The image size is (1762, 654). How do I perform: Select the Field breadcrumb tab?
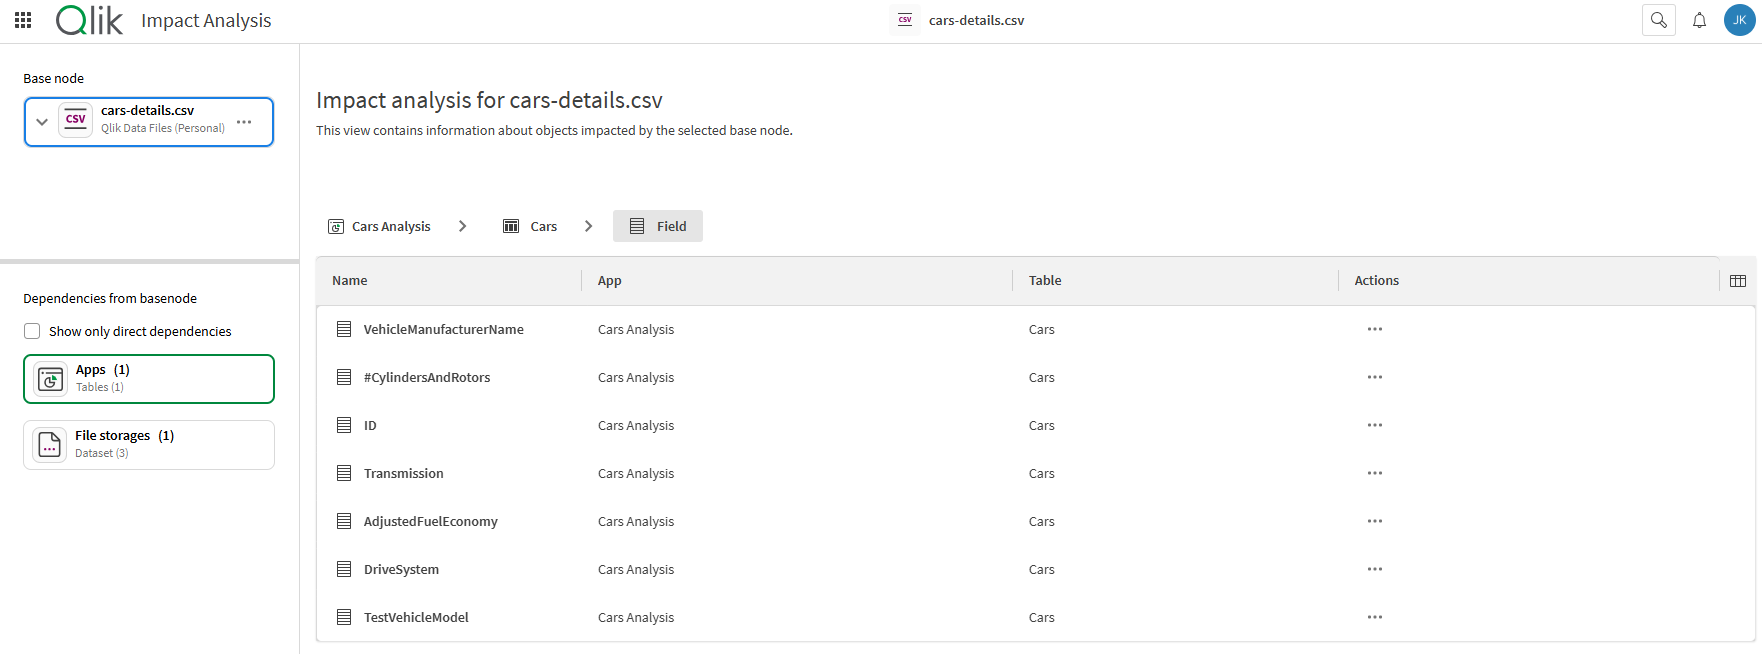[x=658, y=227]
